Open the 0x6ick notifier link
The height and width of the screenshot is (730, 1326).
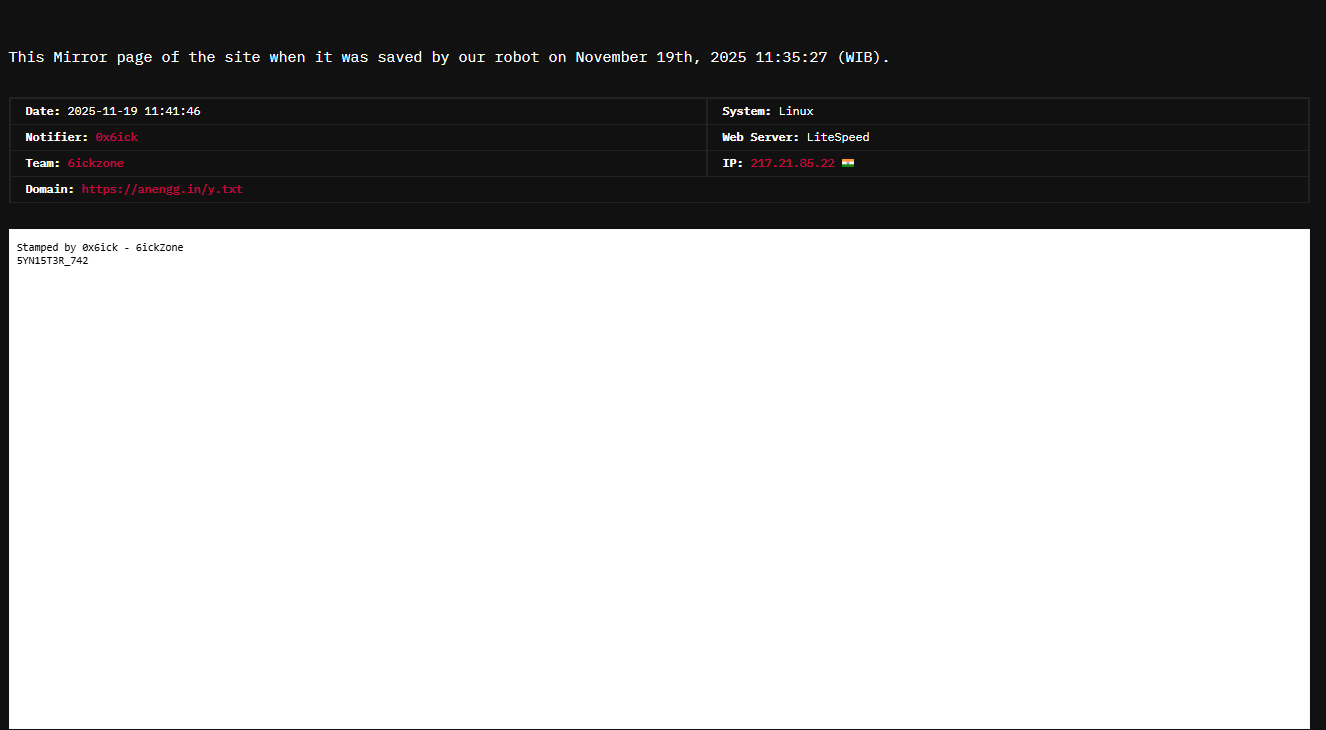point(116,137)
